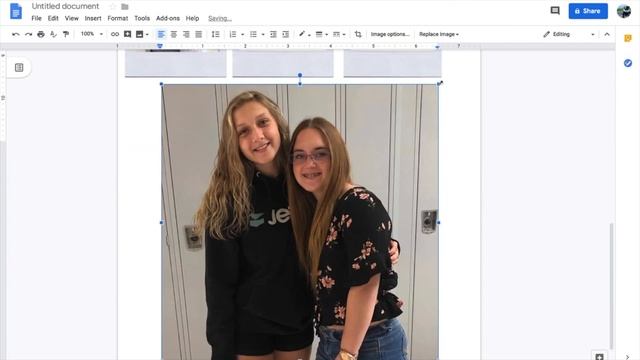Click the border color pencil icon
Viewport: 640px width, 360px height.
pos(302,34)
